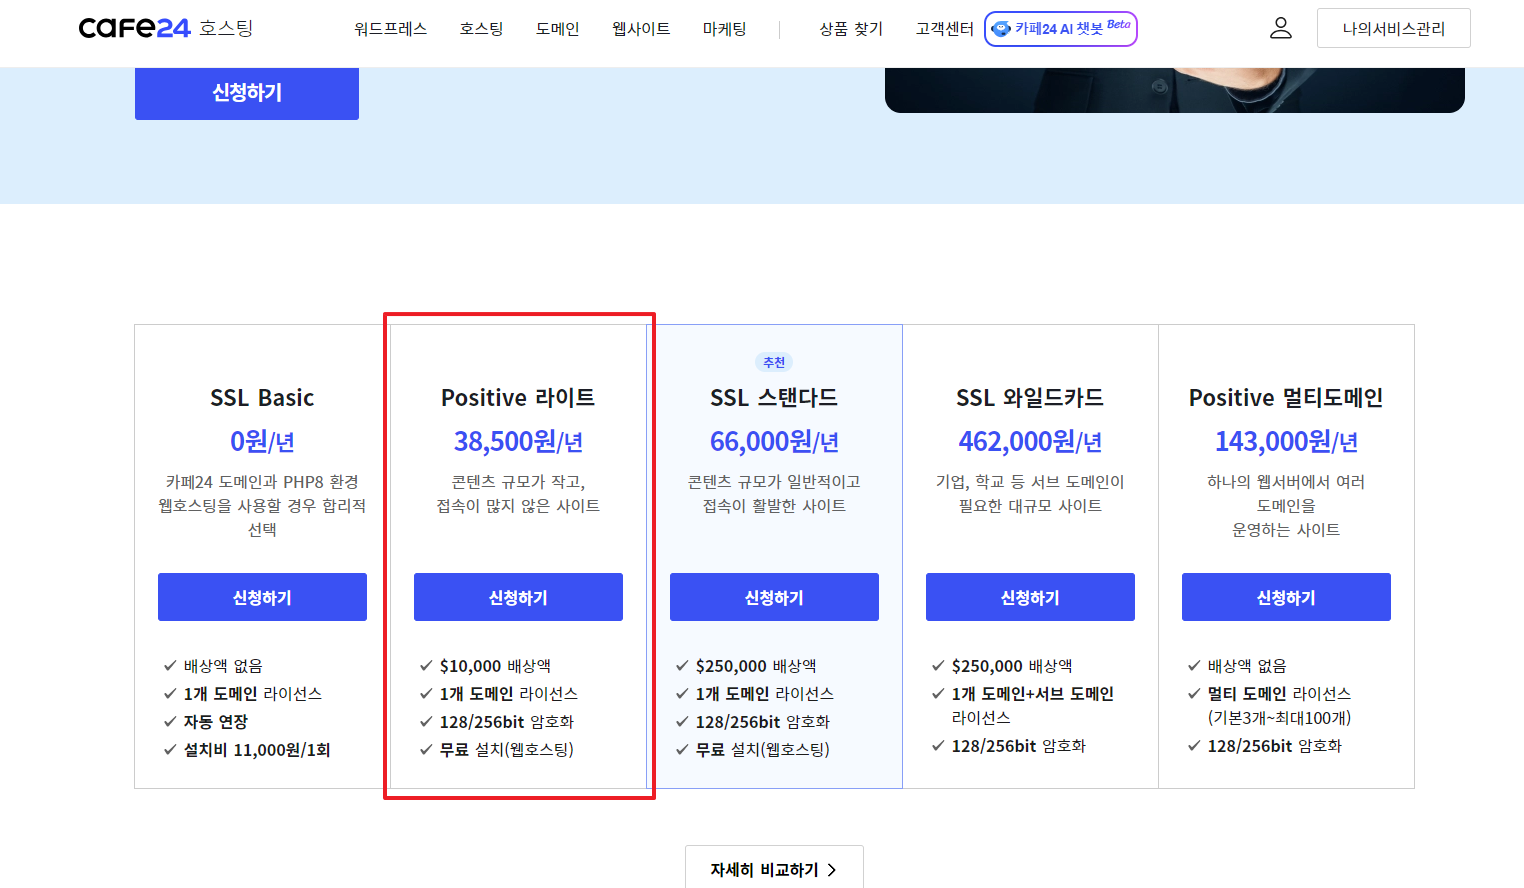
Task: Apply for the SSL 와일드카드 plan
Action: tap(1030, 597)
